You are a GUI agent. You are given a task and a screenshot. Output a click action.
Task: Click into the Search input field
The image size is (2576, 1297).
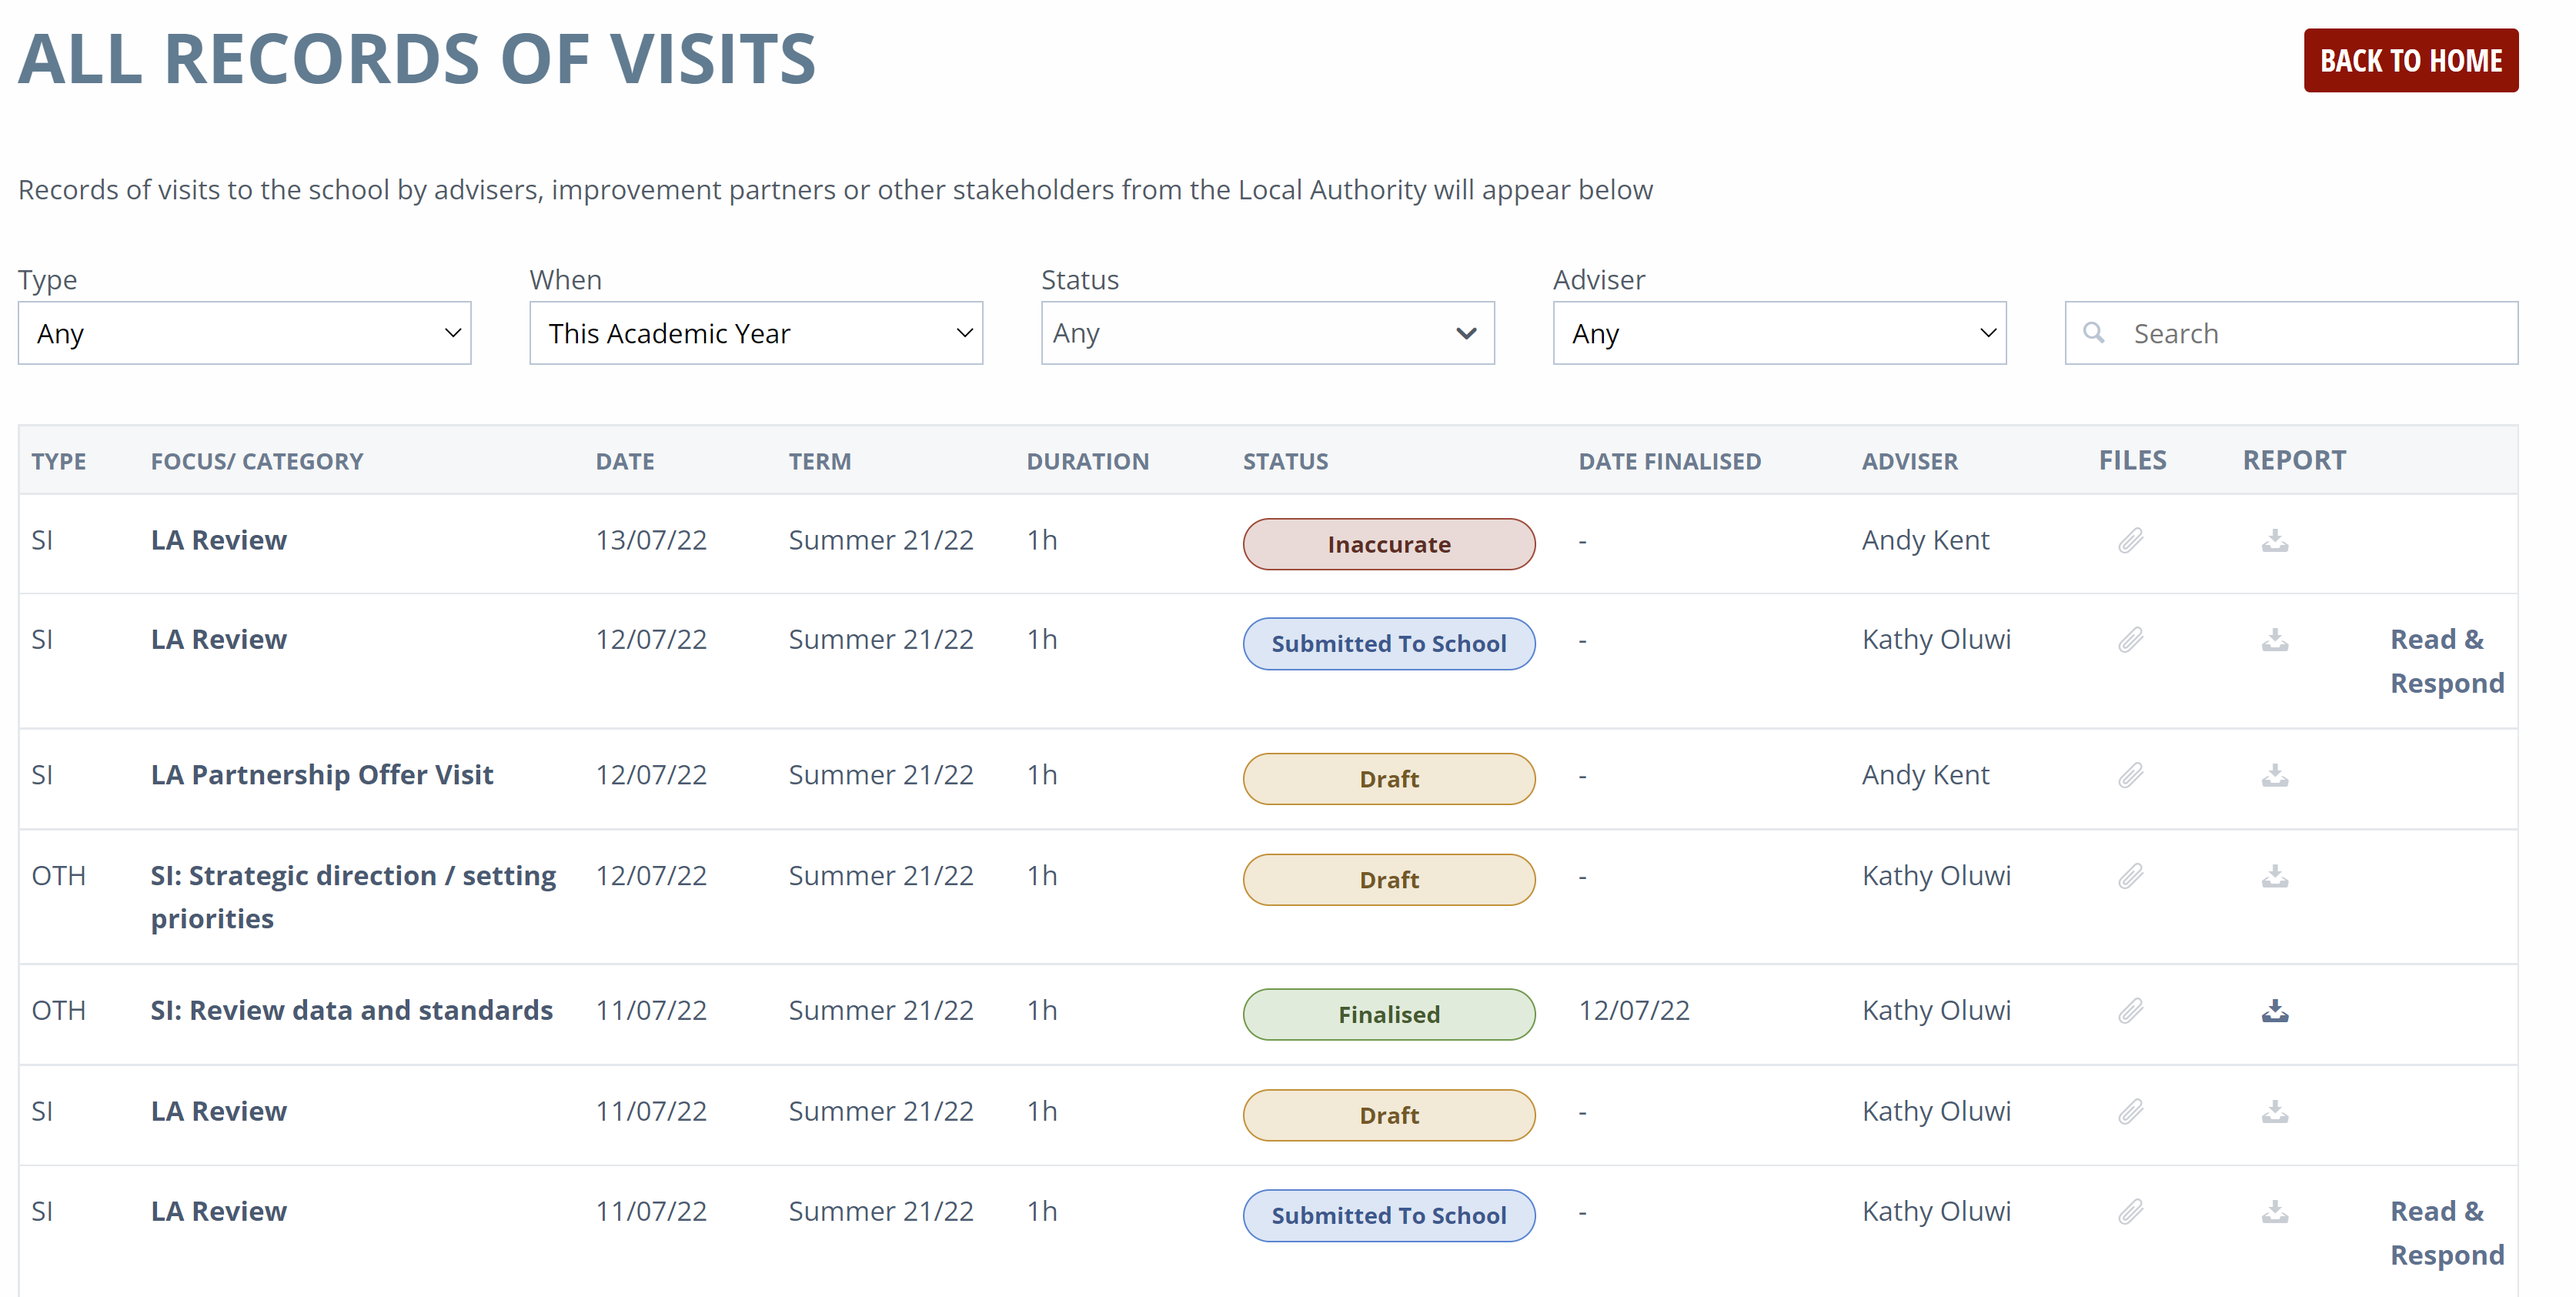click(x=2291, y=333)
